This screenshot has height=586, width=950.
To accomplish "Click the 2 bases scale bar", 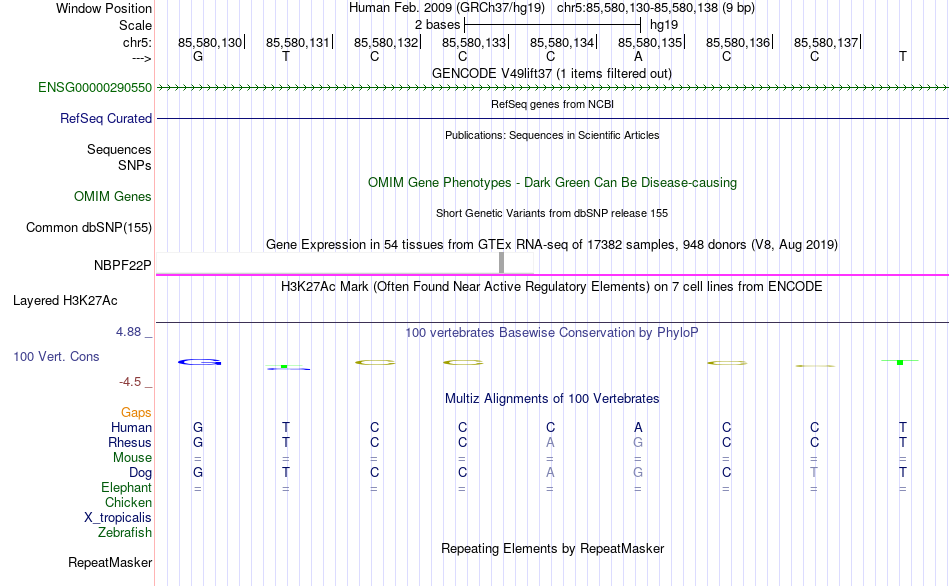I will tap(552, 25).
